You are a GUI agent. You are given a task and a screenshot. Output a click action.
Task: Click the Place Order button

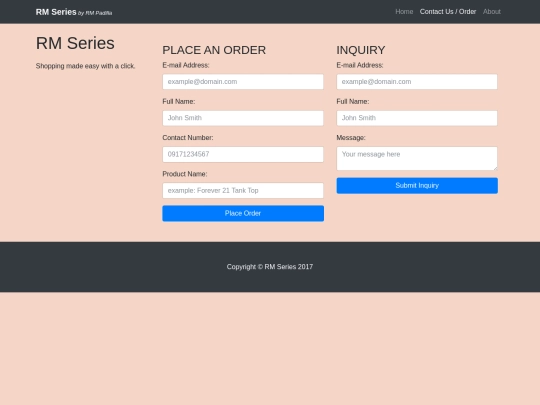(243, 213)
